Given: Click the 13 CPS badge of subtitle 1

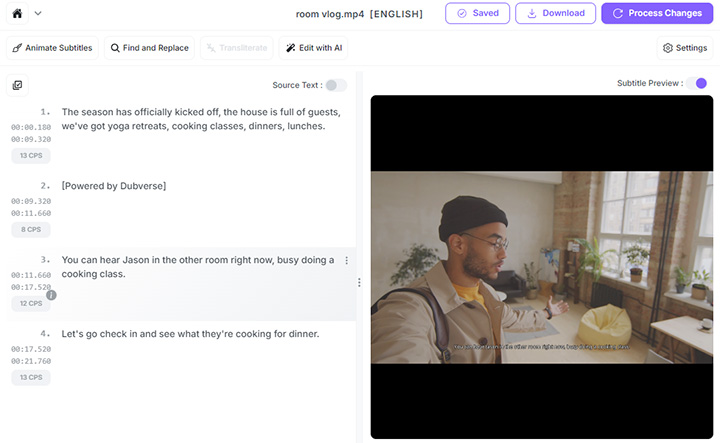Looking at the screenshot, I should [x=31, y=156].
